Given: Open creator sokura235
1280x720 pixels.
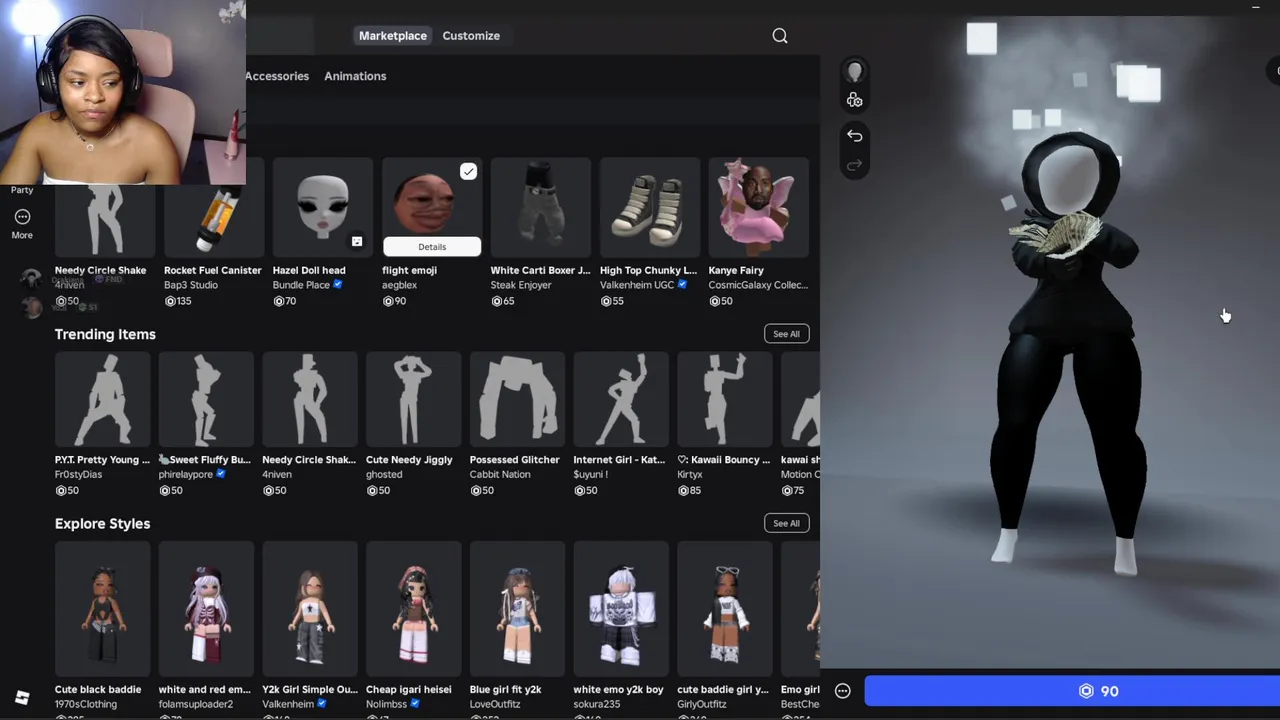Looking at the screenshot, I should (597, 704).
